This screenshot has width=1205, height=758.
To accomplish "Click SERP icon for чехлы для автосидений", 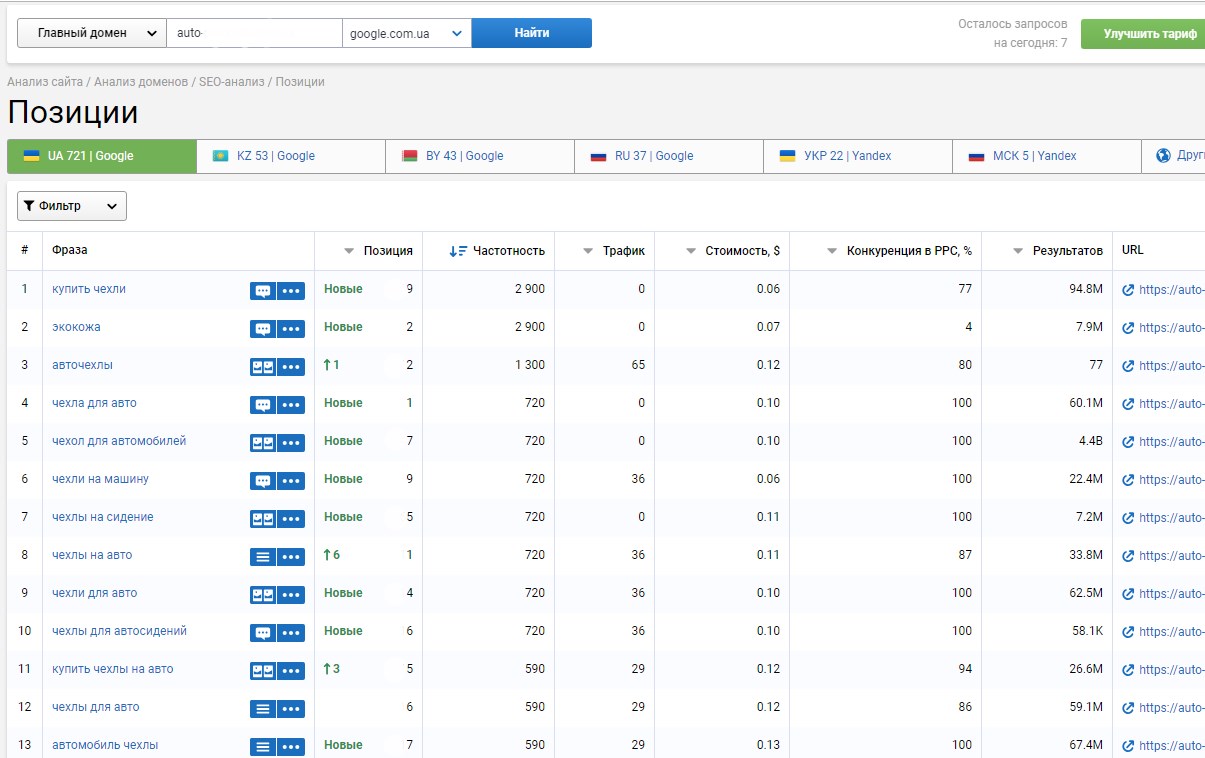I will tap(263, 633).
